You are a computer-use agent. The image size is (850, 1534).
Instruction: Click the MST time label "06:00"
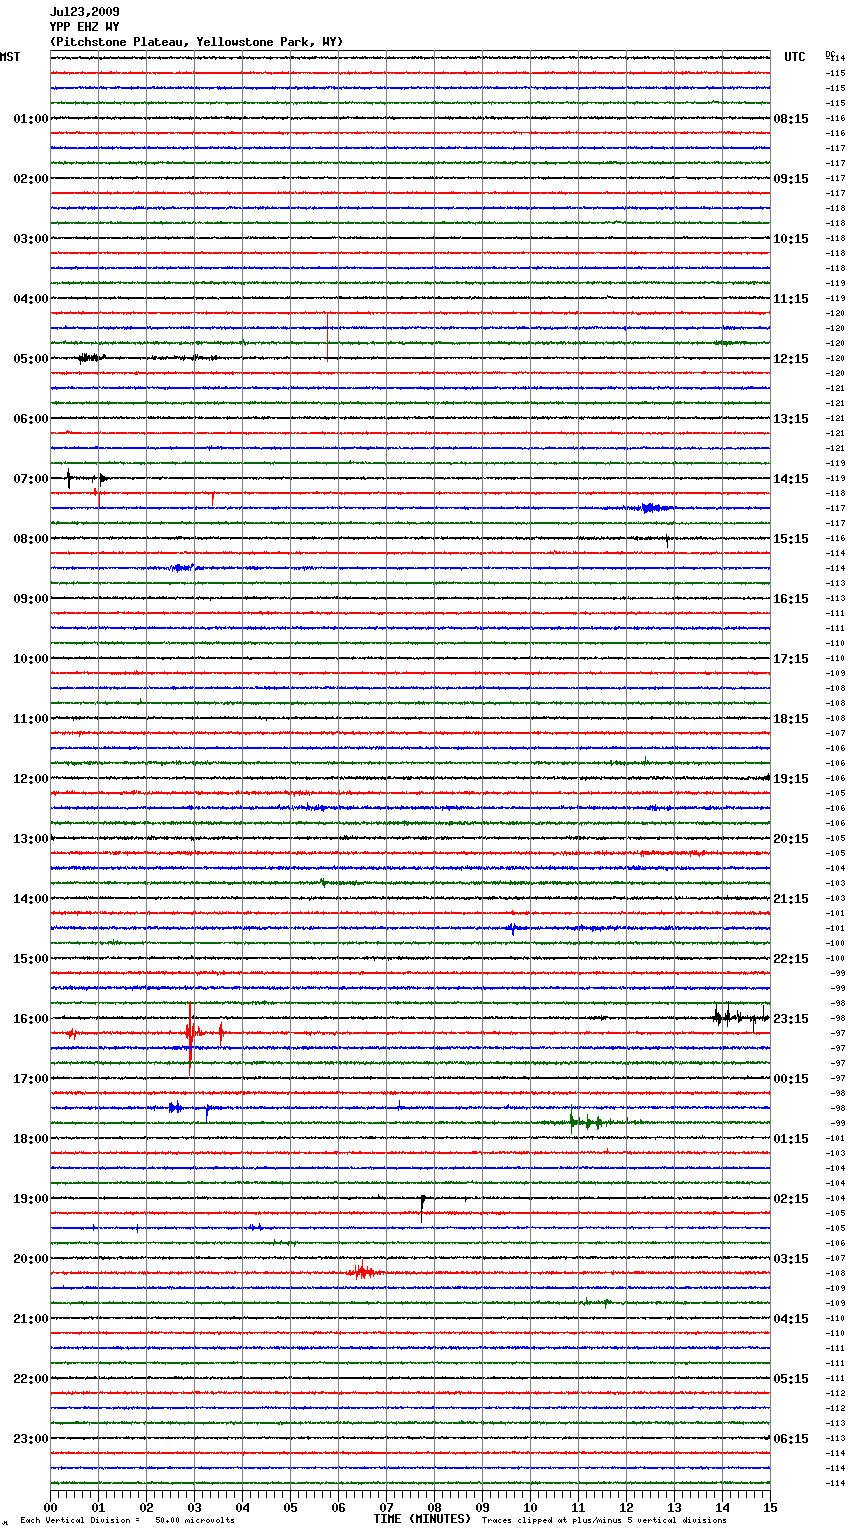pyautogui.click(x=31, y=419)
